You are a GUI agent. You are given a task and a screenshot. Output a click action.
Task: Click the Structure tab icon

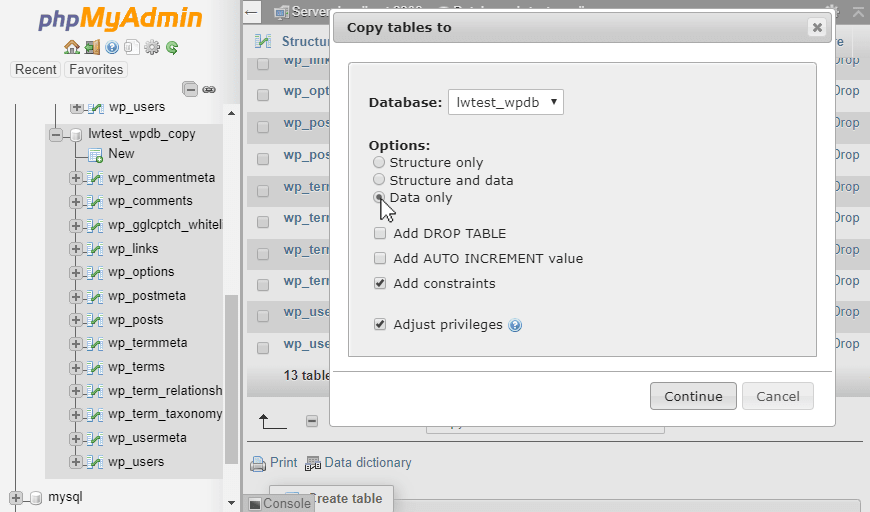[x=263, y=41]
